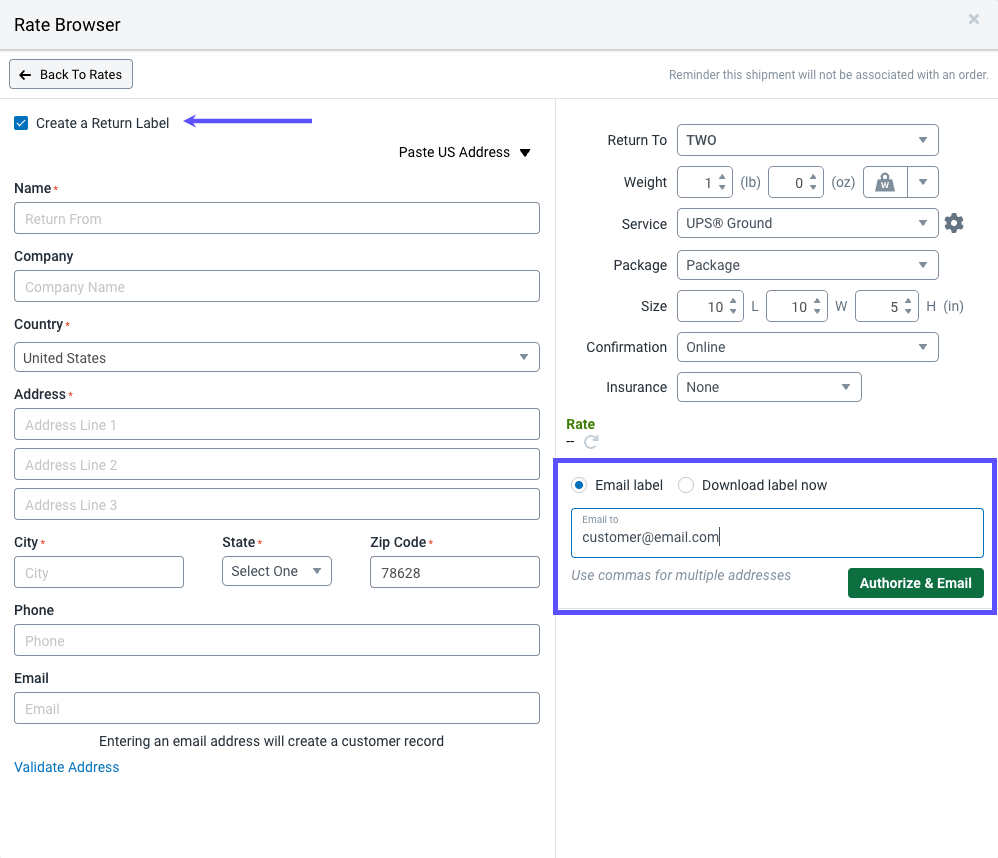Open the Service dropdown showing UPS Ground
The image size is (998, 858).
point(807,223)
